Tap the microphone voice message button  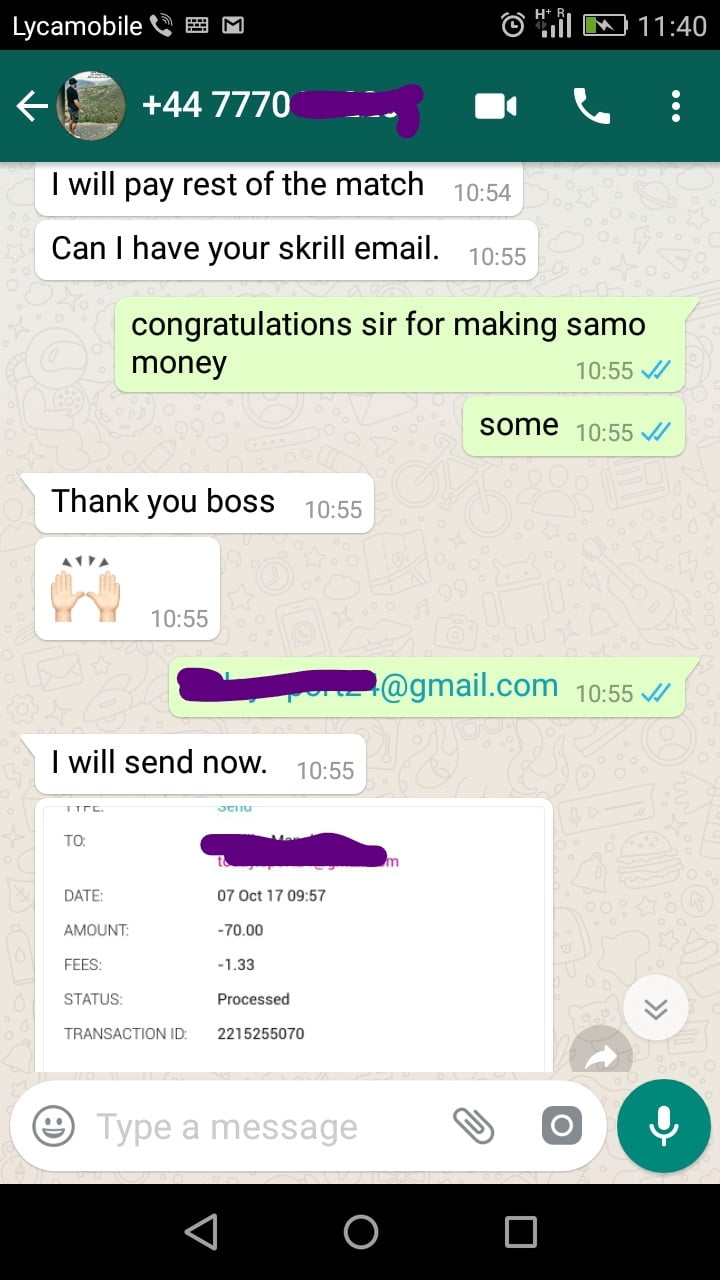click(664, 1126)
